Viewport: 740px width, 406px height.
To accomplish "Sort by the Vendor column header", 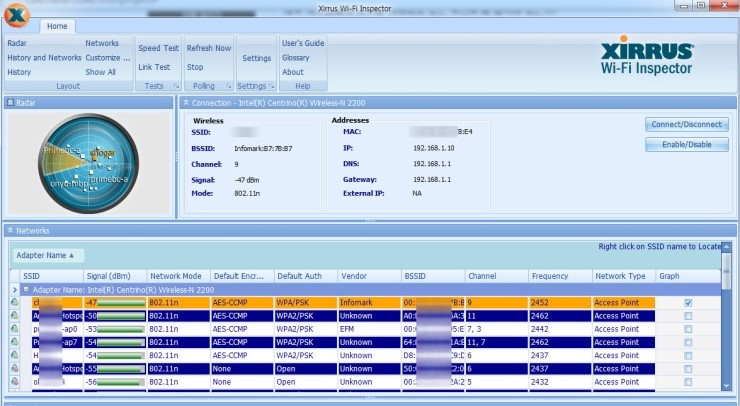I will [x=370, y=276].
